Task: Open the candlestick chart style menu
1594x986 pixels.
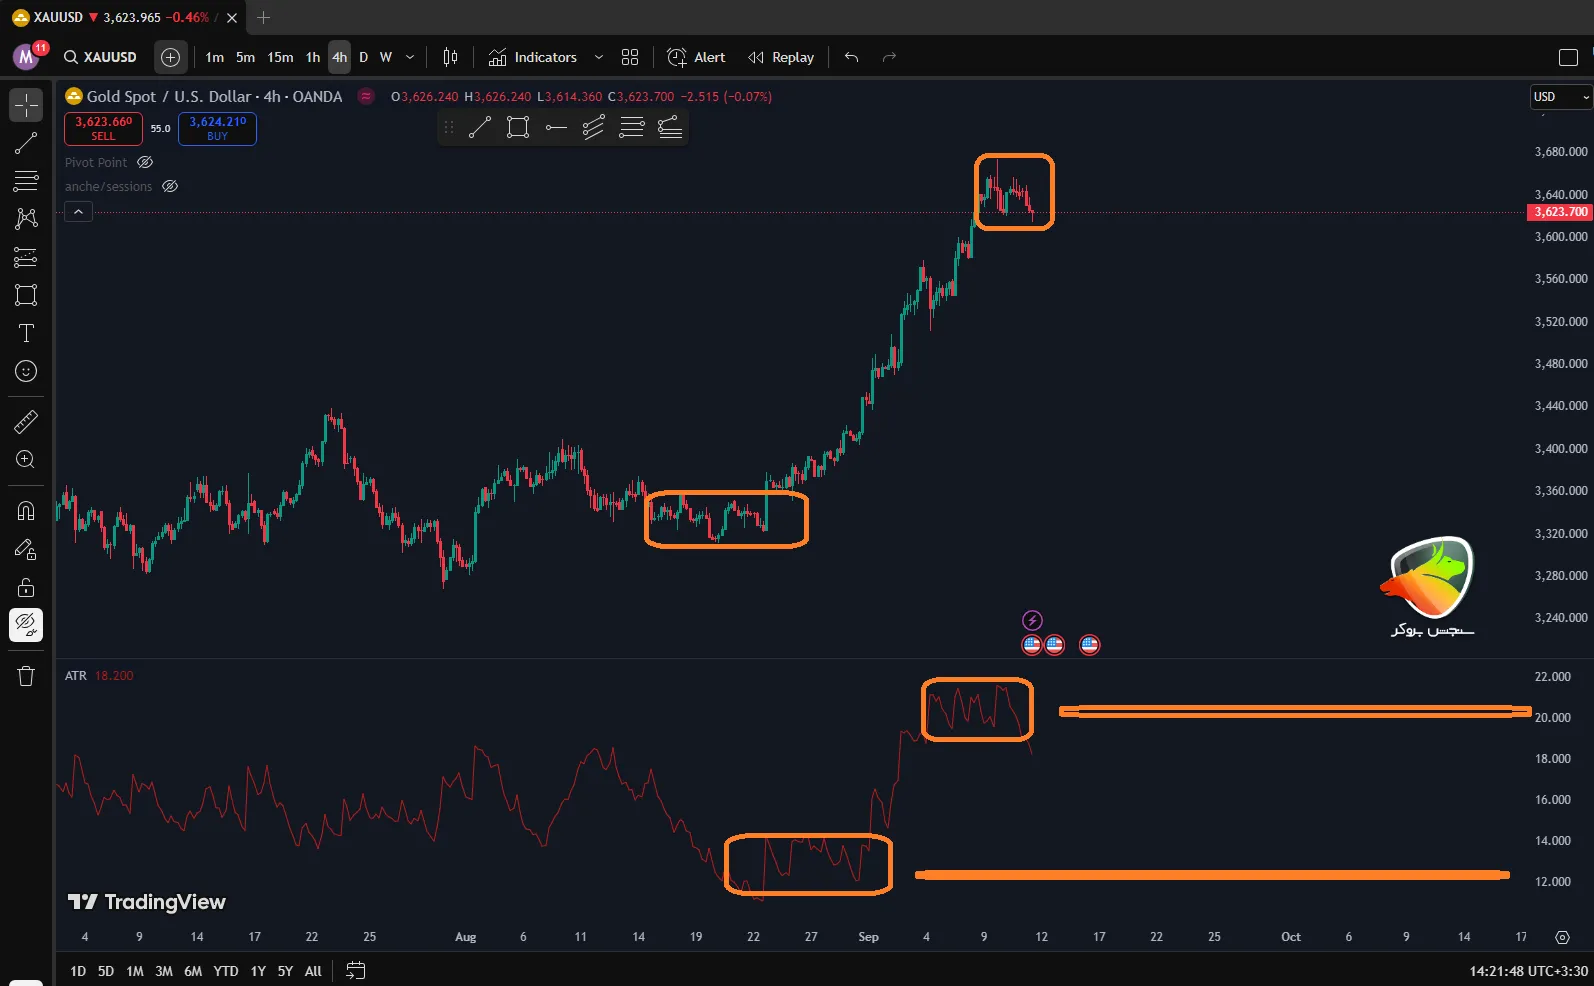Action: [x=451, y=57]
